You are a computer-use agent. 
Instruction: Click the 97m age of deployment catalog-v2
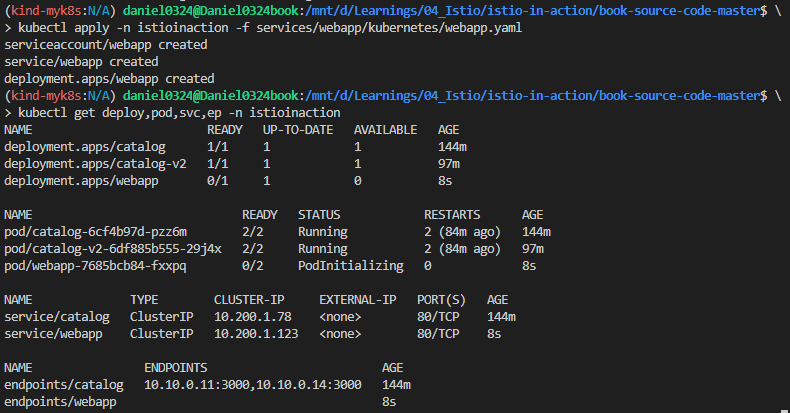click(x=448, y=164)
